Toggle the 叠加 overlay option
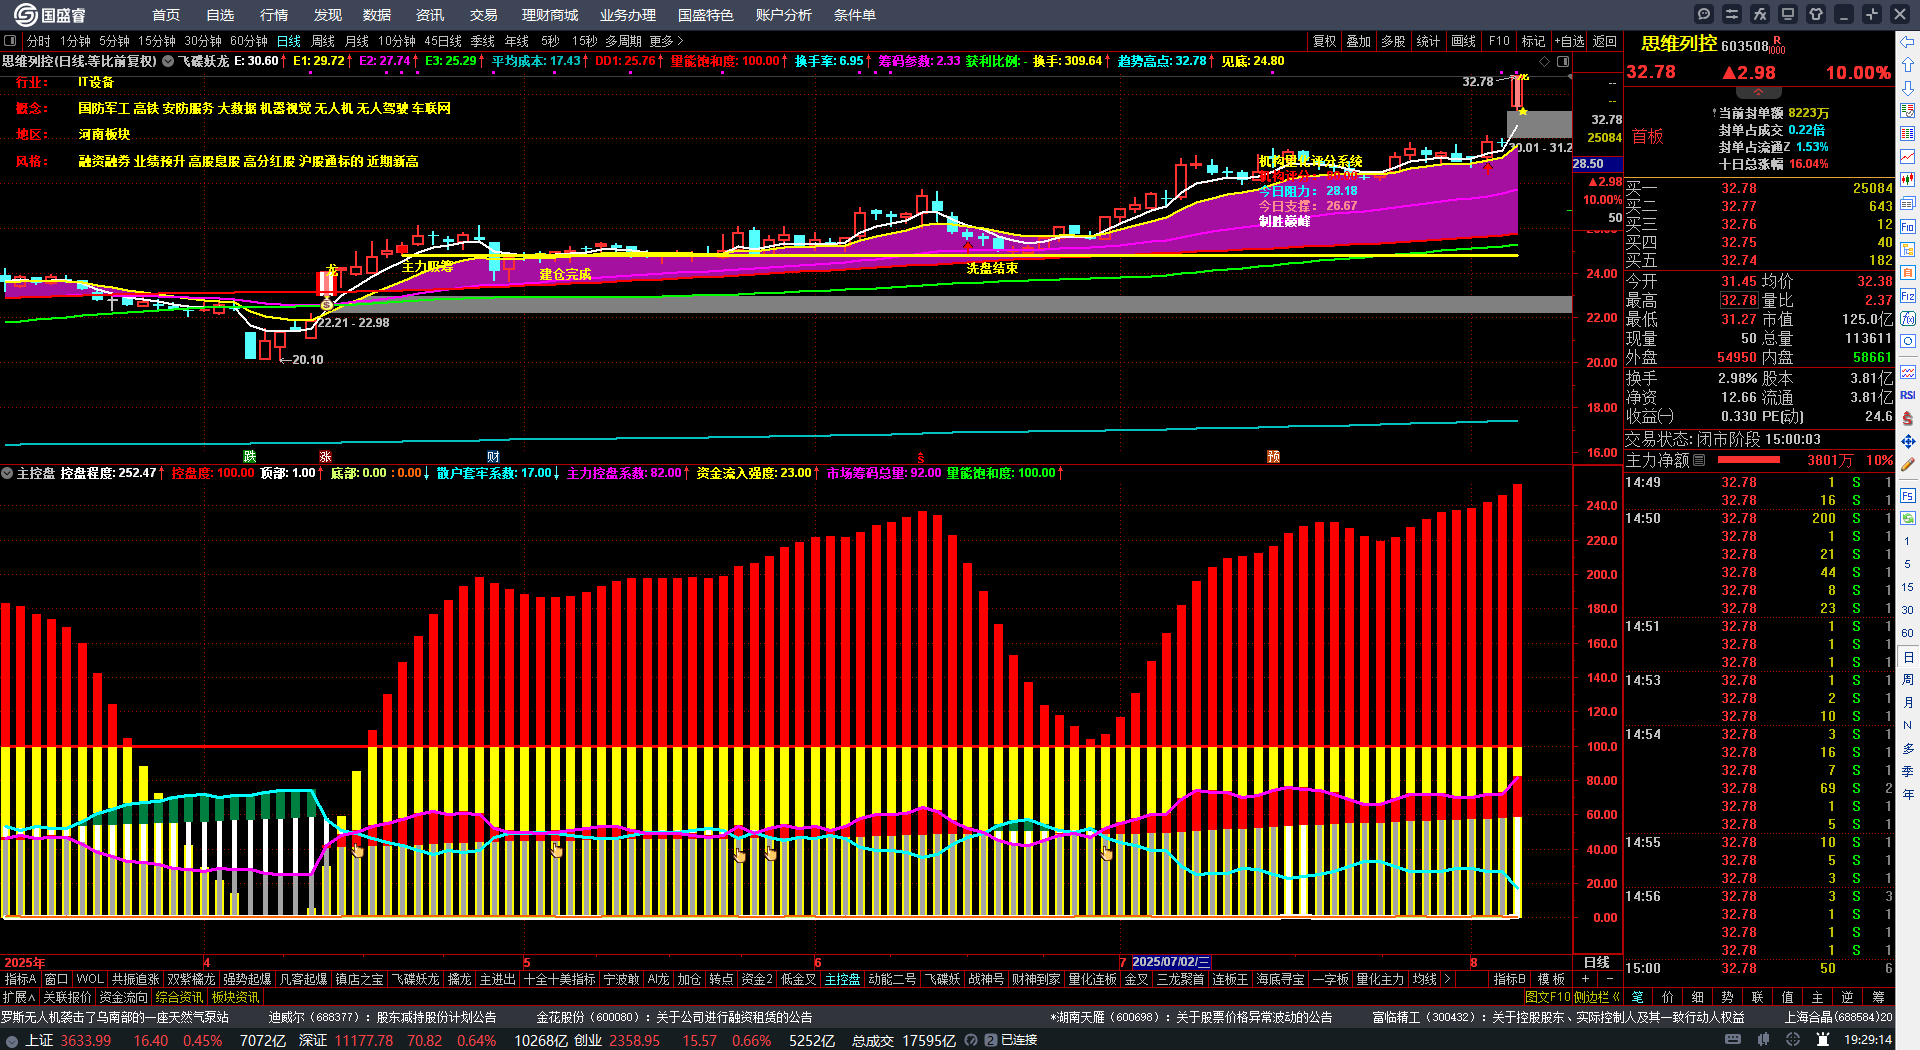 point(1358,41)
